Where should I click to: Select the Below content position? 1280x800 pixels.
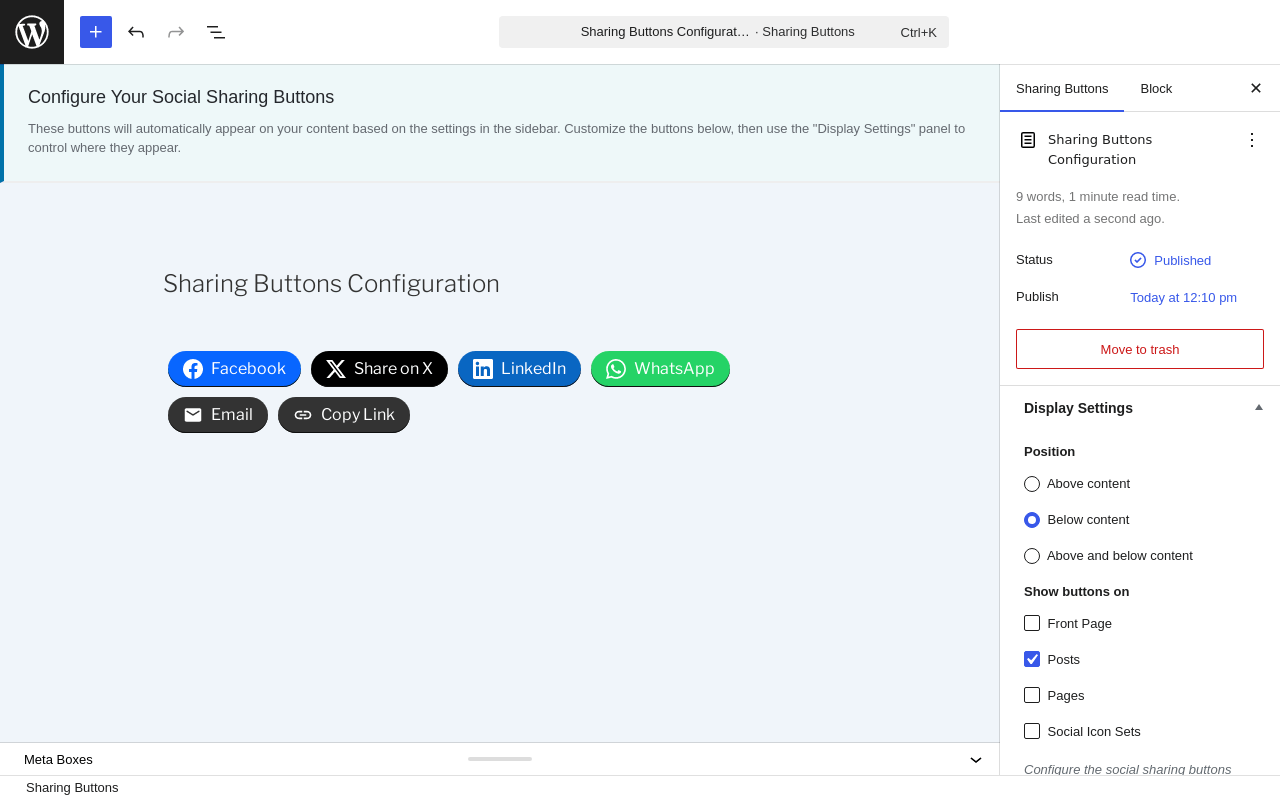(x=1032, y=520)
